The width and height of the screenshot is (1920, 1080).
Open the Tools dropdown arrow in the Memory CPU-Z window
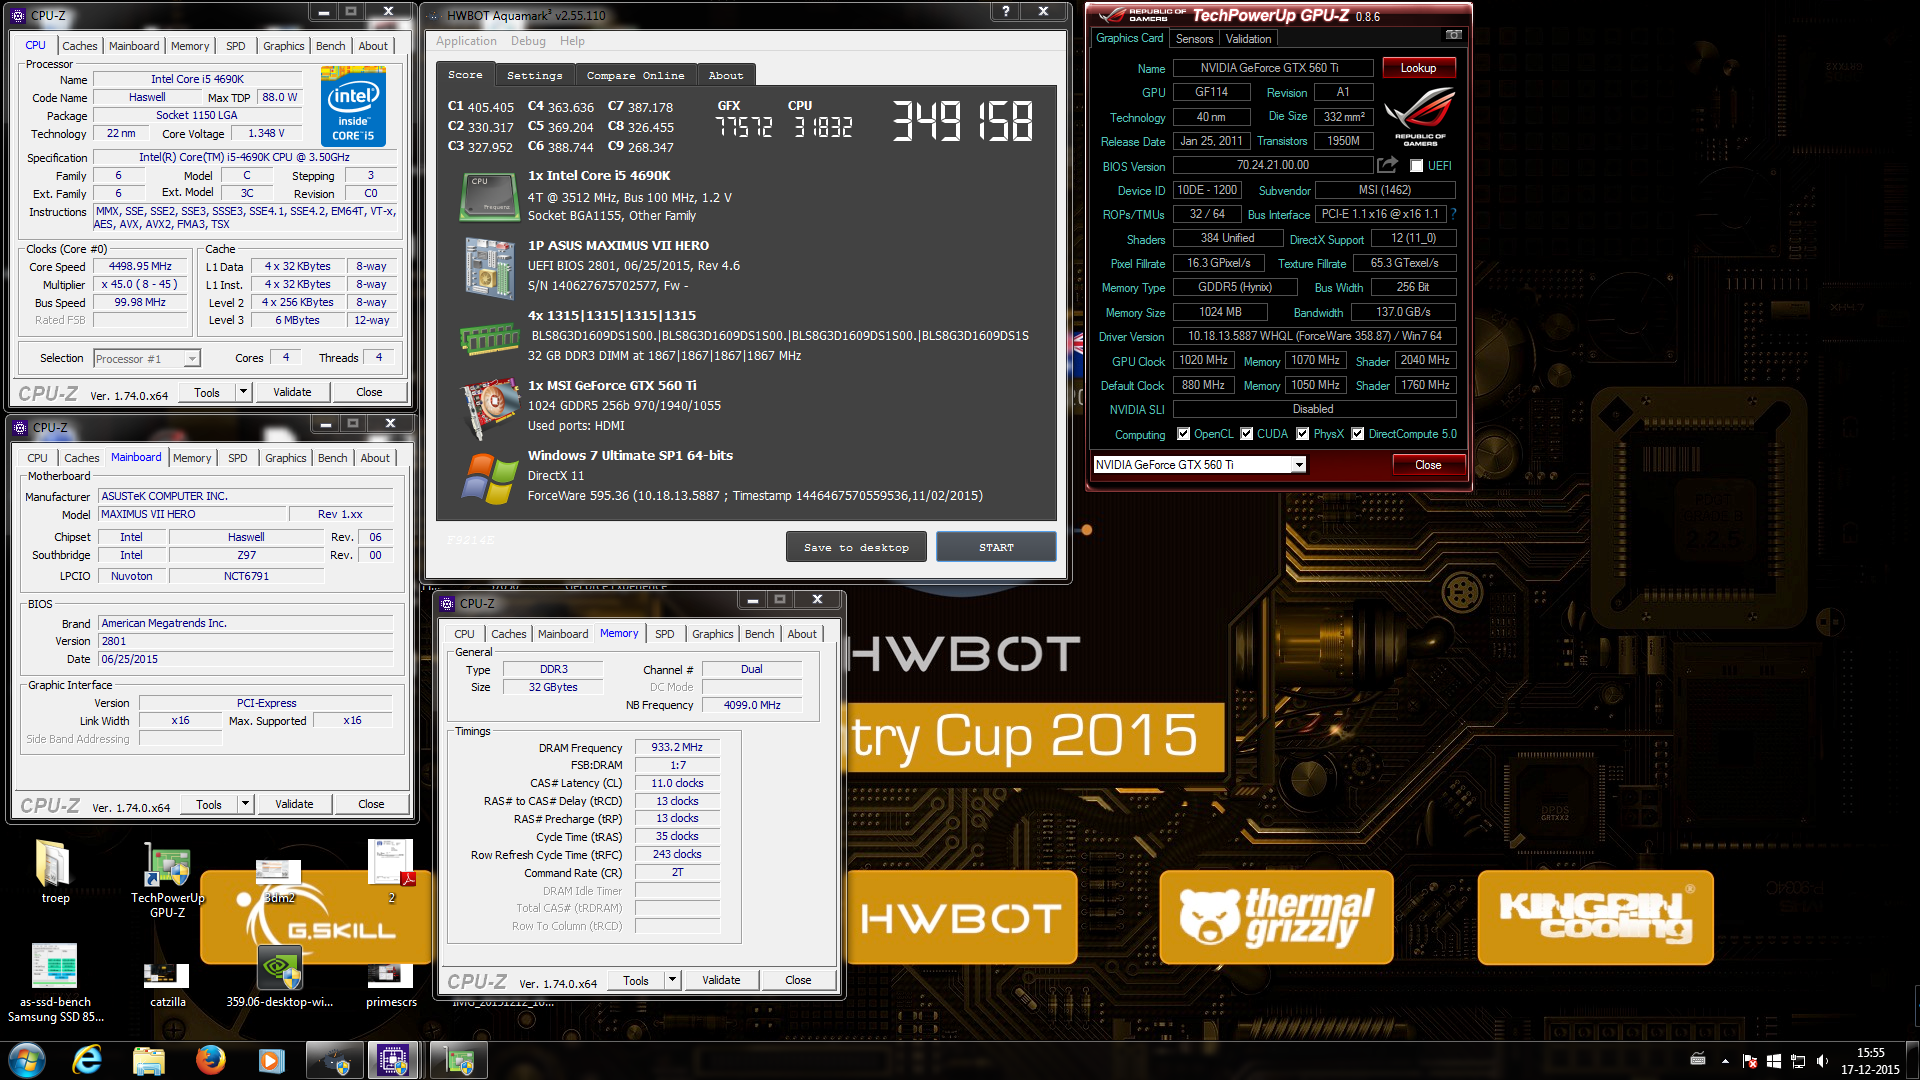coord(672,980)
